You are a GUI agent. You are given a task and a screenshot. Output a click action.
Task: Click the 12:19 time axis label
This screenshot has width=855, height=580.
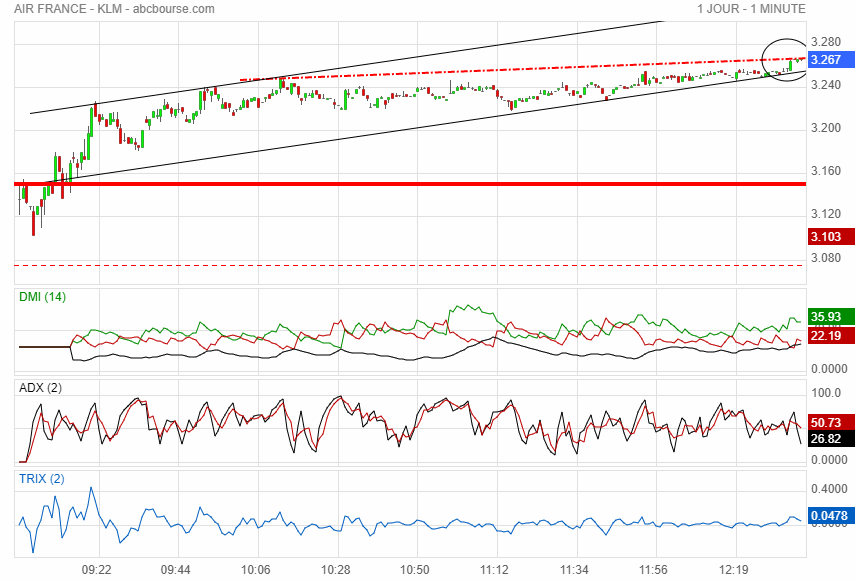pos(734,569)
